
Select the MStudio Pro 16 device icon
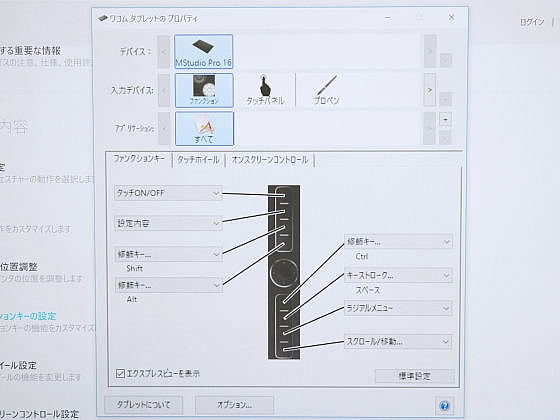point(204,52)
